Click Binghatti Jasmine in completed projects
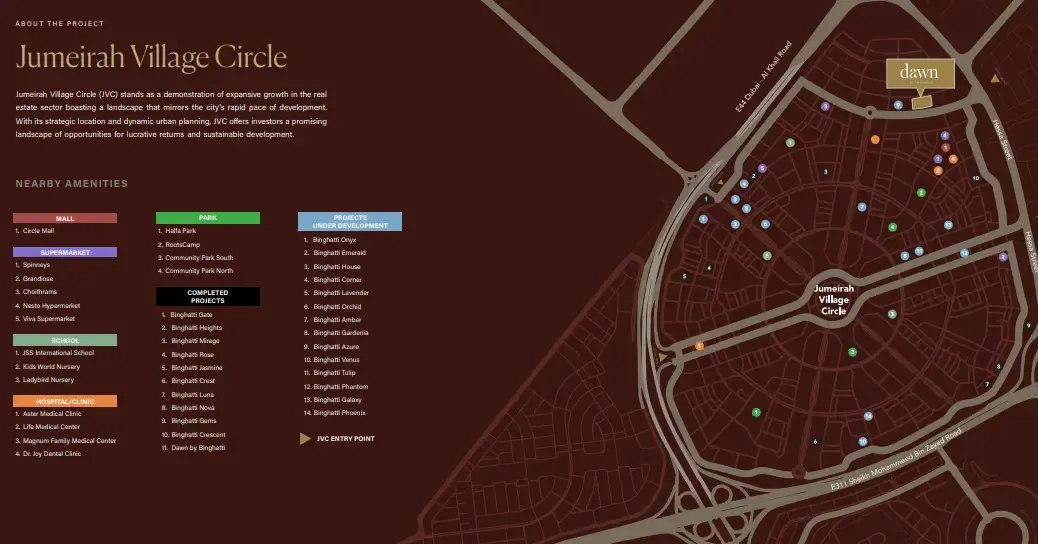1038x544 pixels. 192,368
